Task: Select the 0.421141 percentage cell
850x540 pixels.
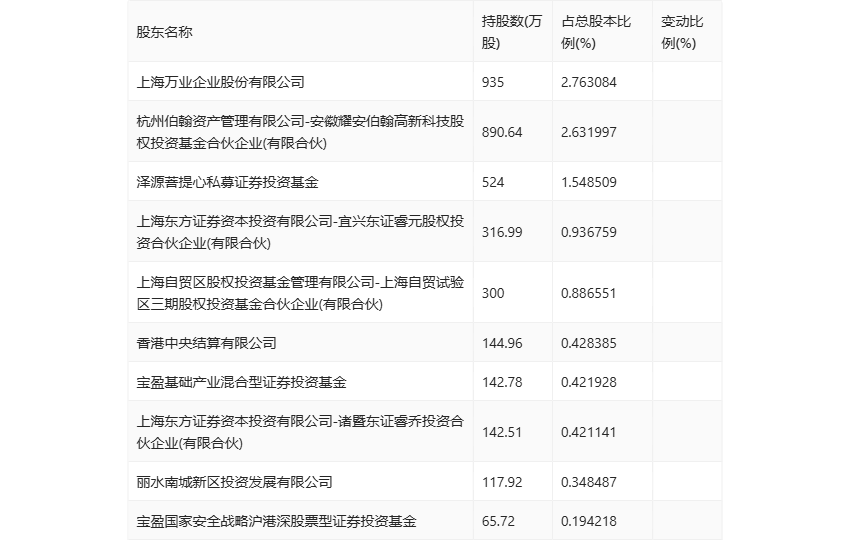Action: pos(589,432)
